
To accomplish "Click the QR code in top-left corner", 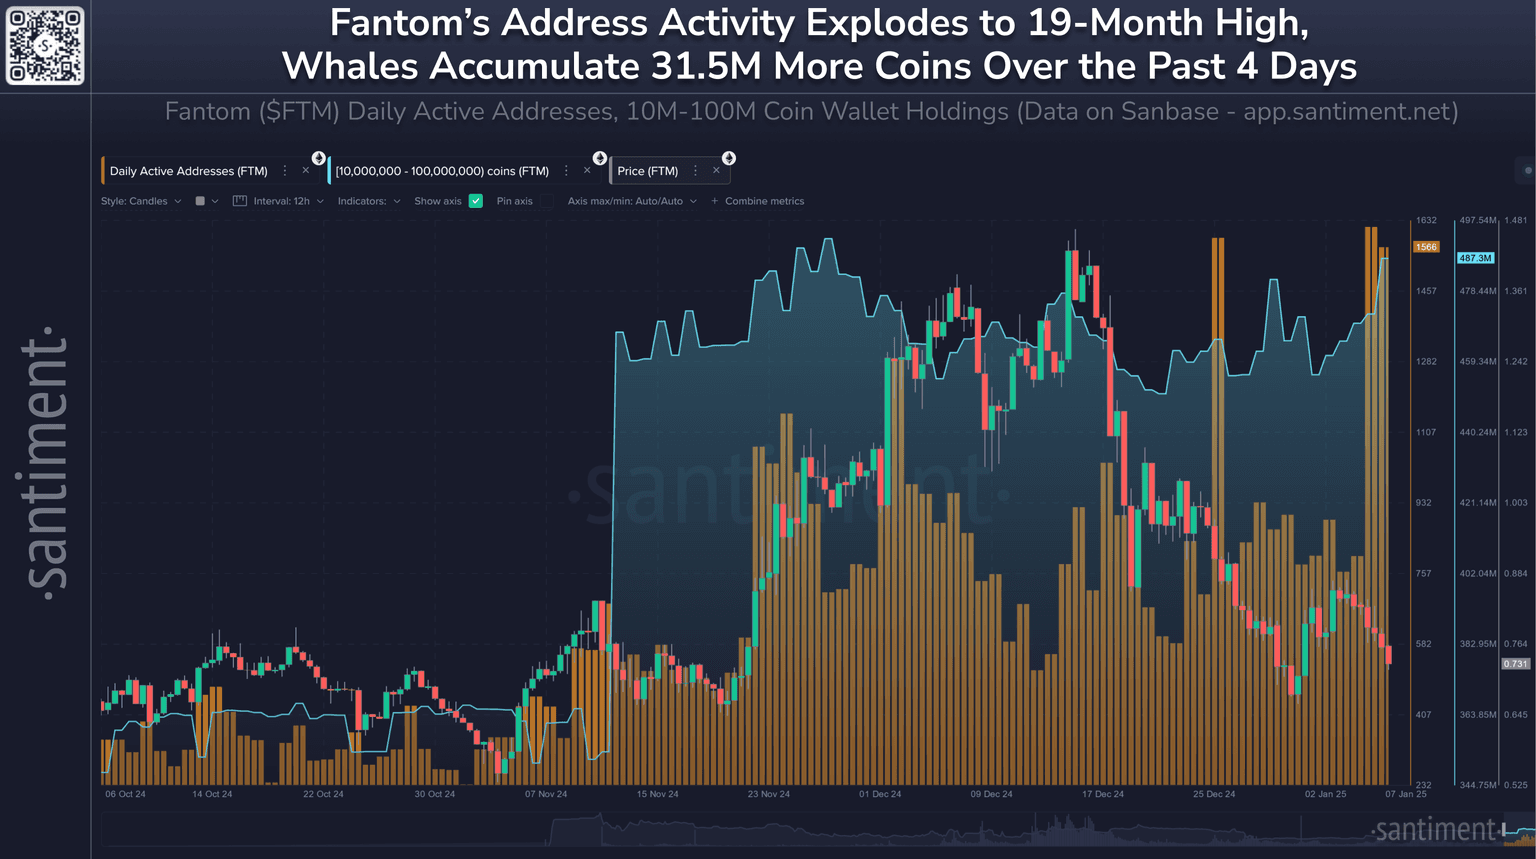I will (x=45, y=46).
